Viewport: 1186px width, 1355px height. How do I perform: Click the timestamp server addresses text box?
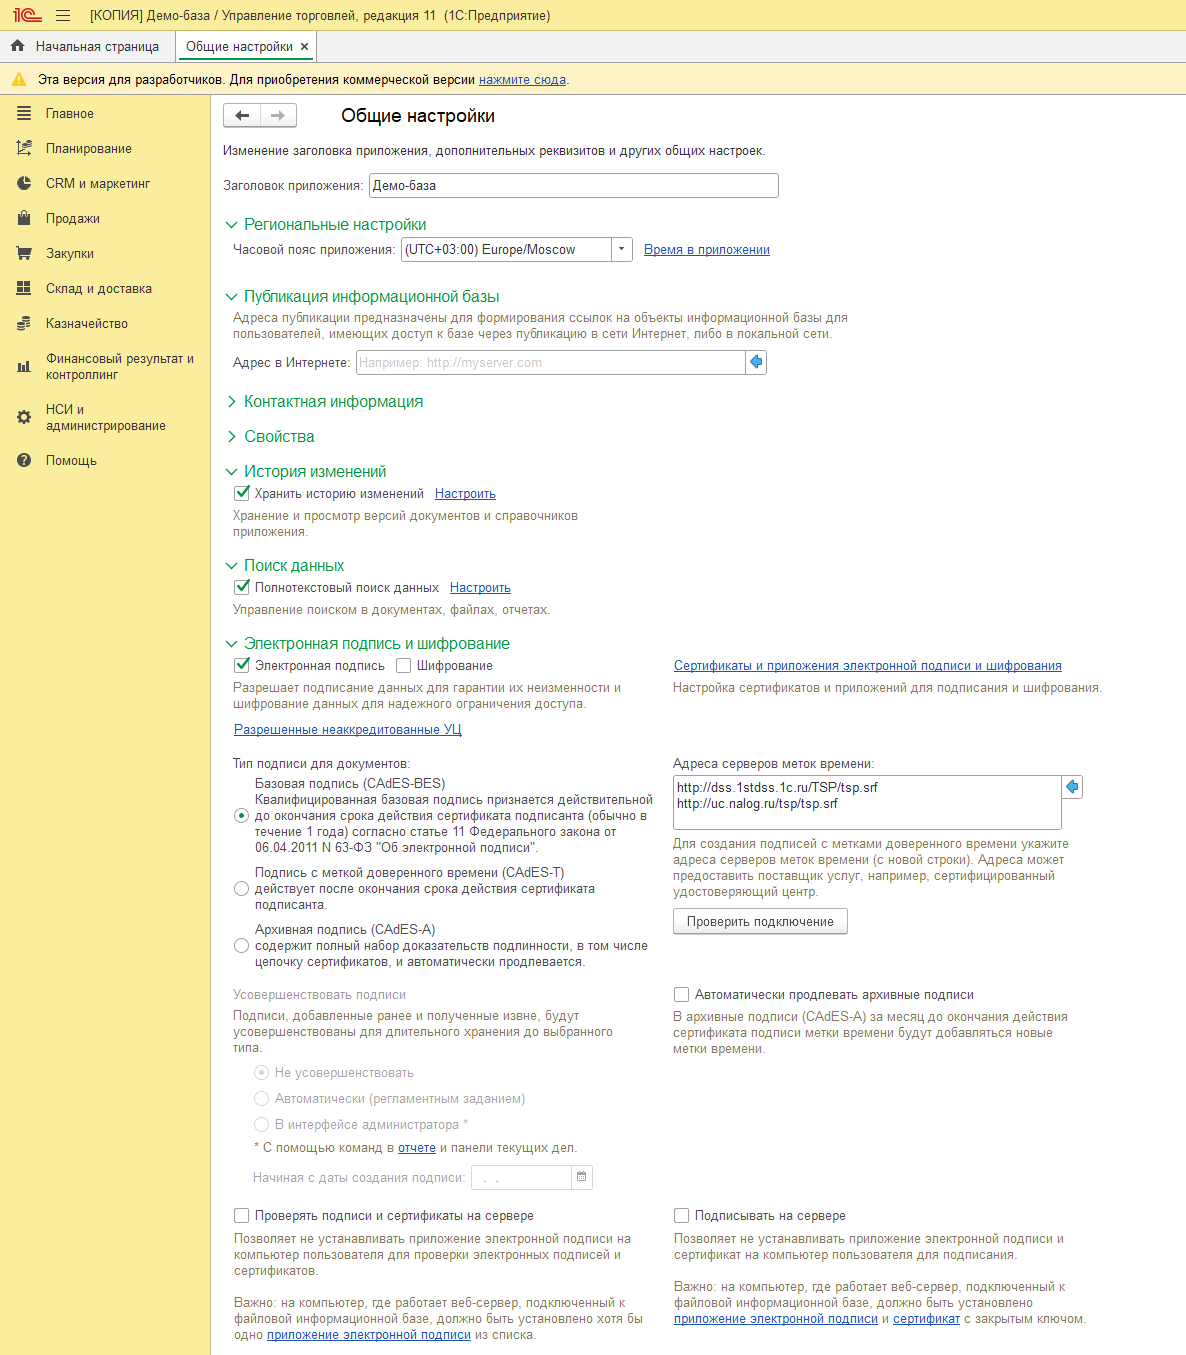coord(867,802)
